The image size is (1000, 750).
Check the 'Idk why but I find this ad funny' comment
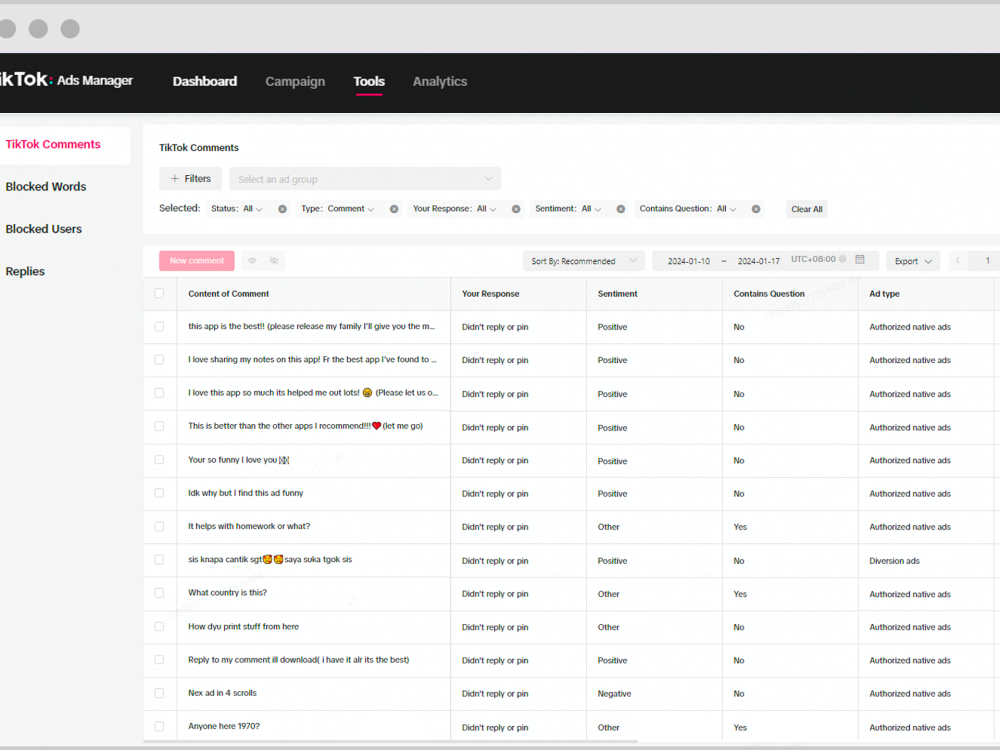[x=159, y=493]
